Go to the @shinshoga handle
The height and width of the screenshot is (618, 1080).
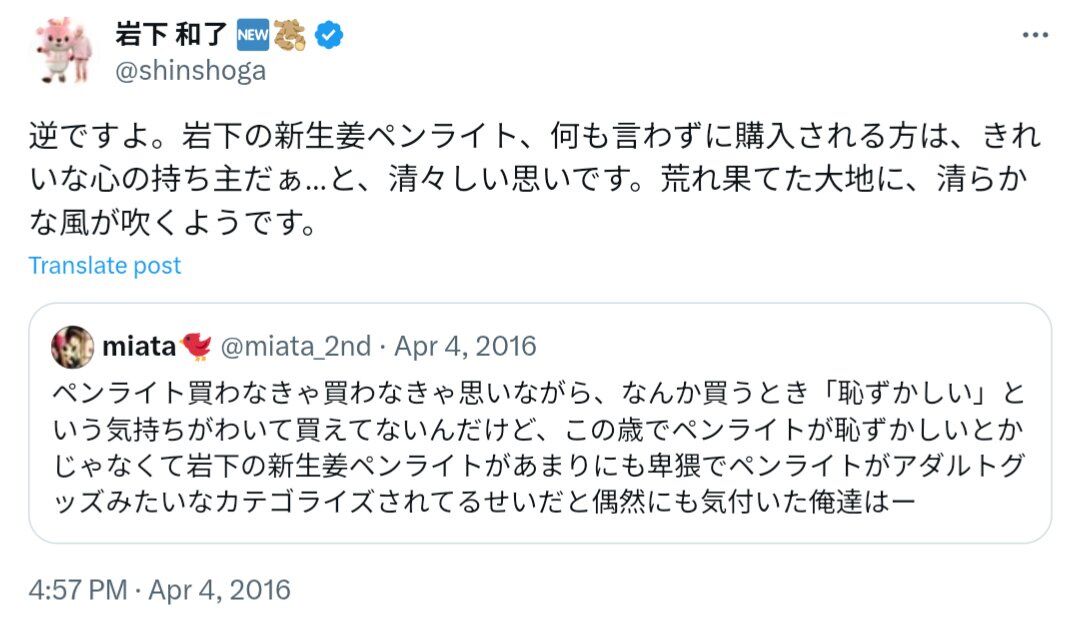(191, 71)
